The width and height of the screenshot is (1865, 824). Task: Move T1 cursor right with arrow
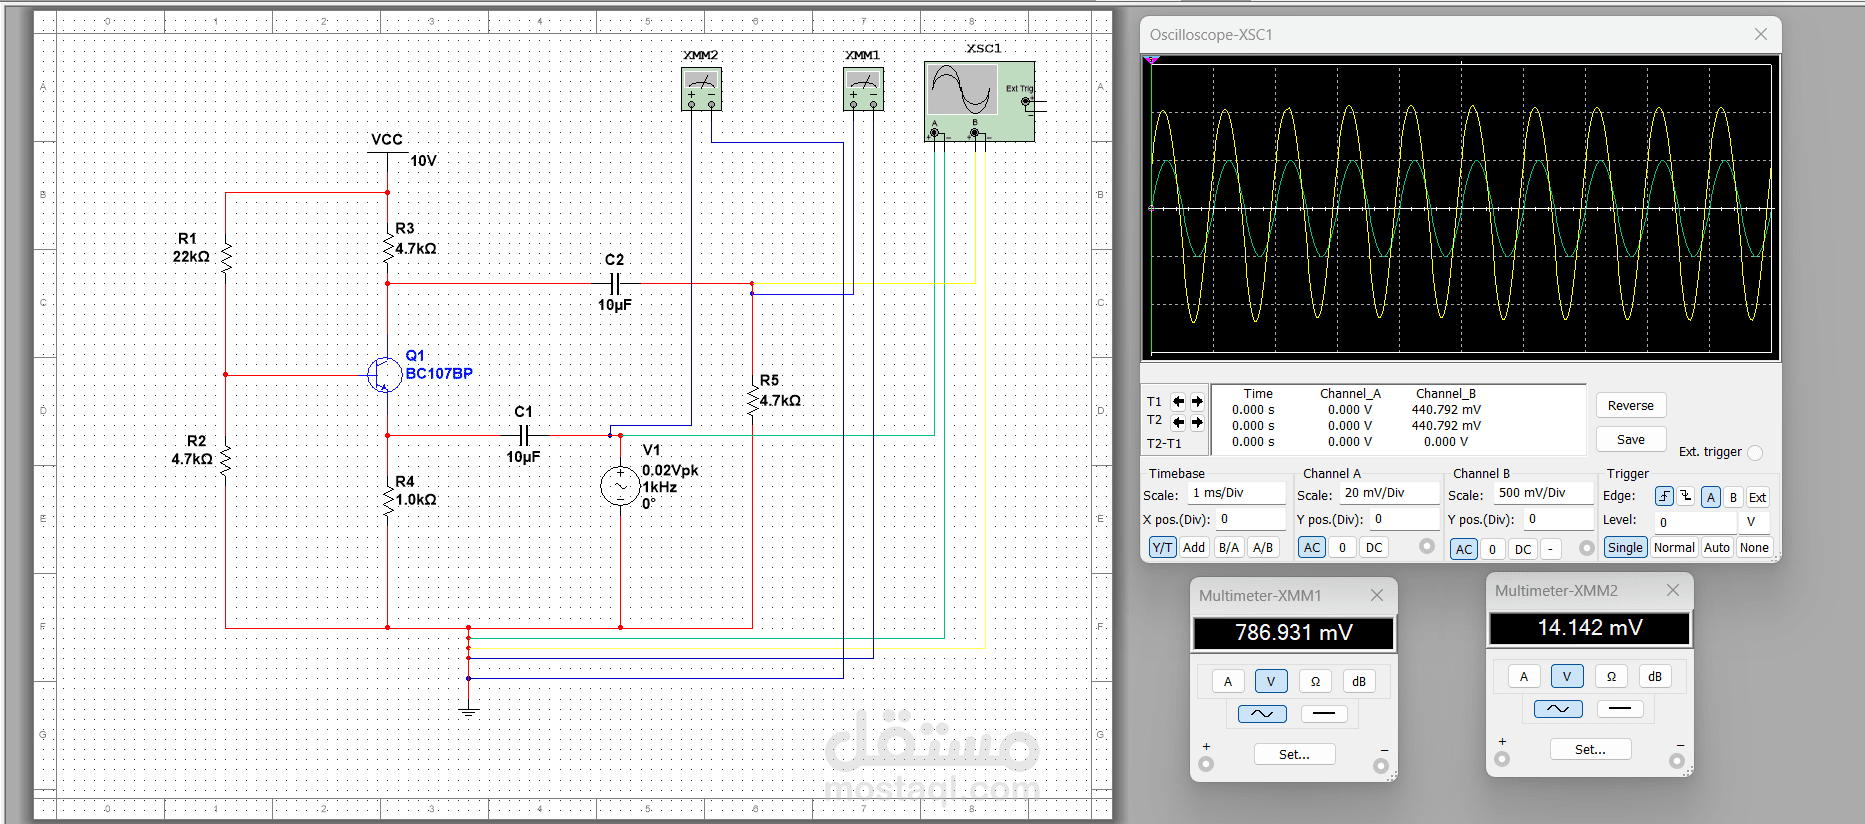click(1197, 401)
